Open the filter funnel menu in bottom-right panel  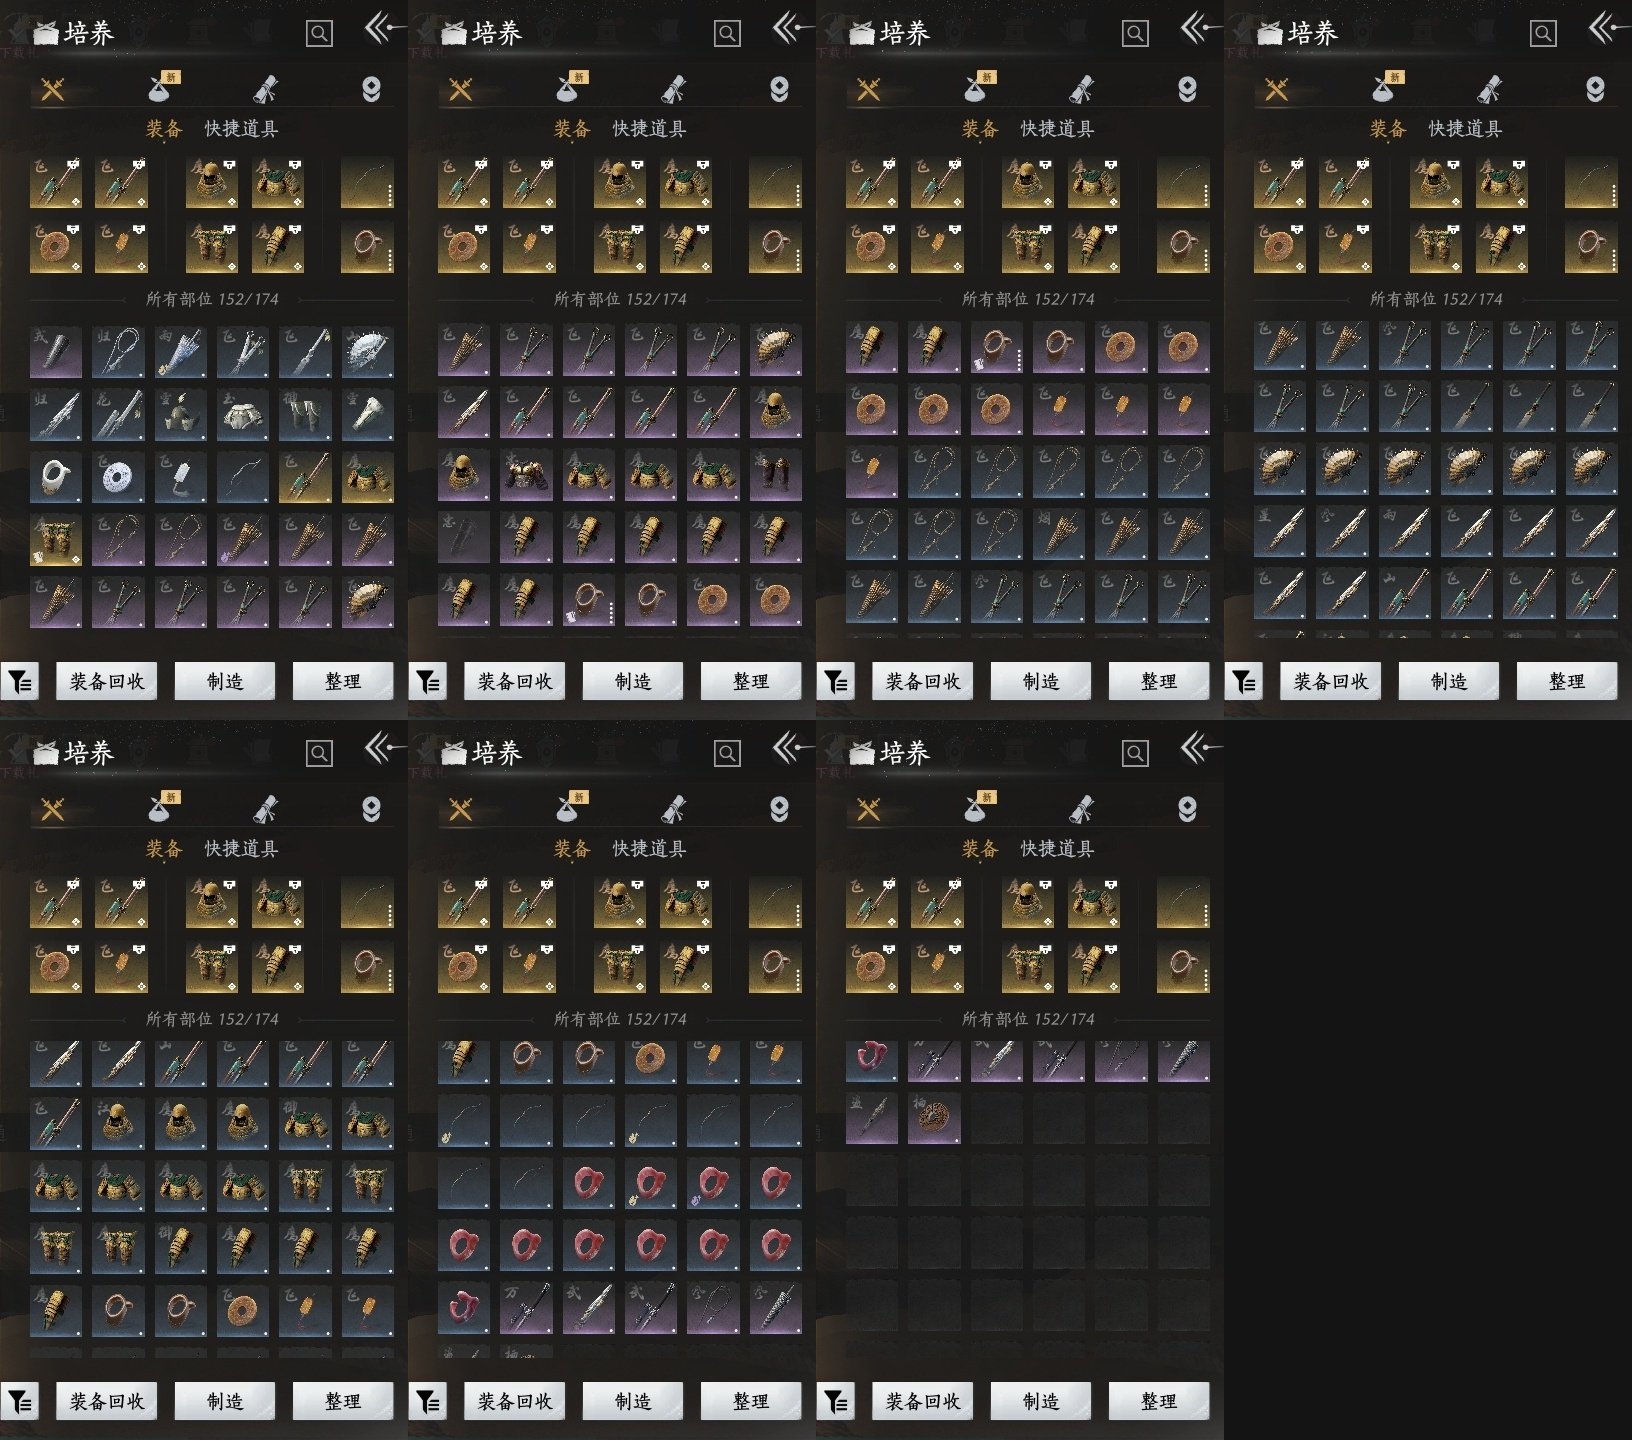click(x=836, y=1402)
